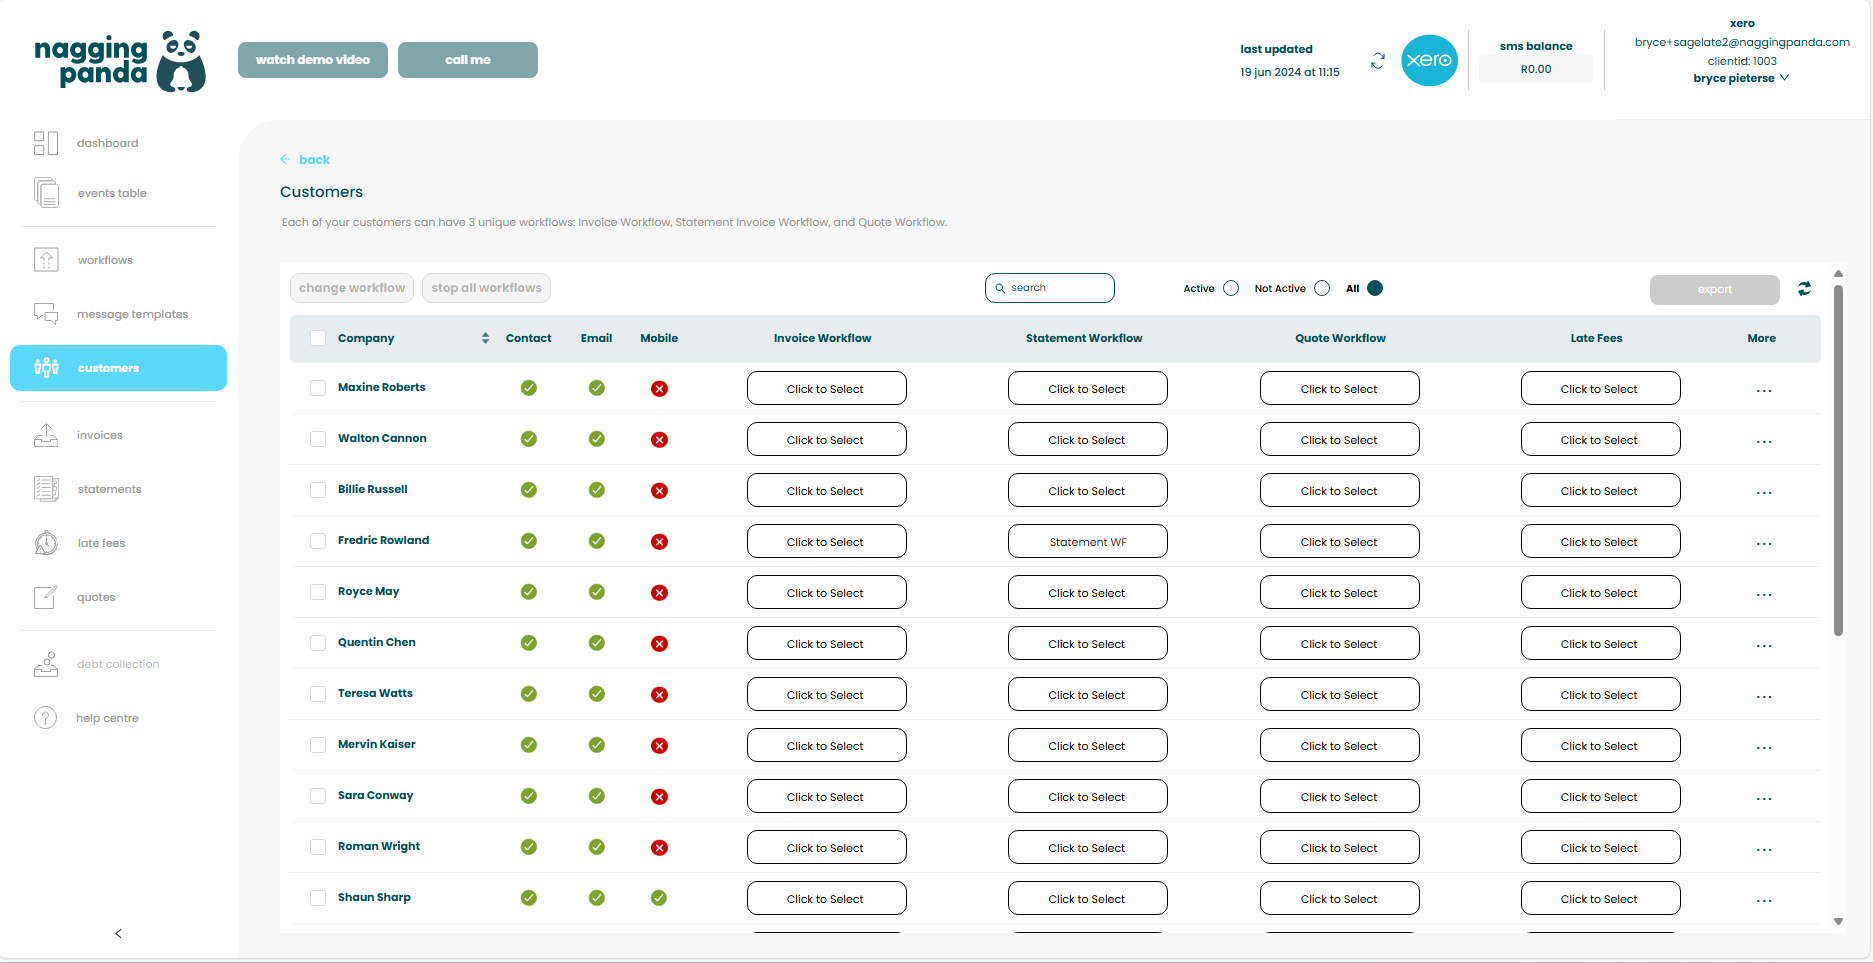The width and height of the screenshot is (1873, 963).
Task: Select the Not Active radio filter
Action: click(1322, 288)
